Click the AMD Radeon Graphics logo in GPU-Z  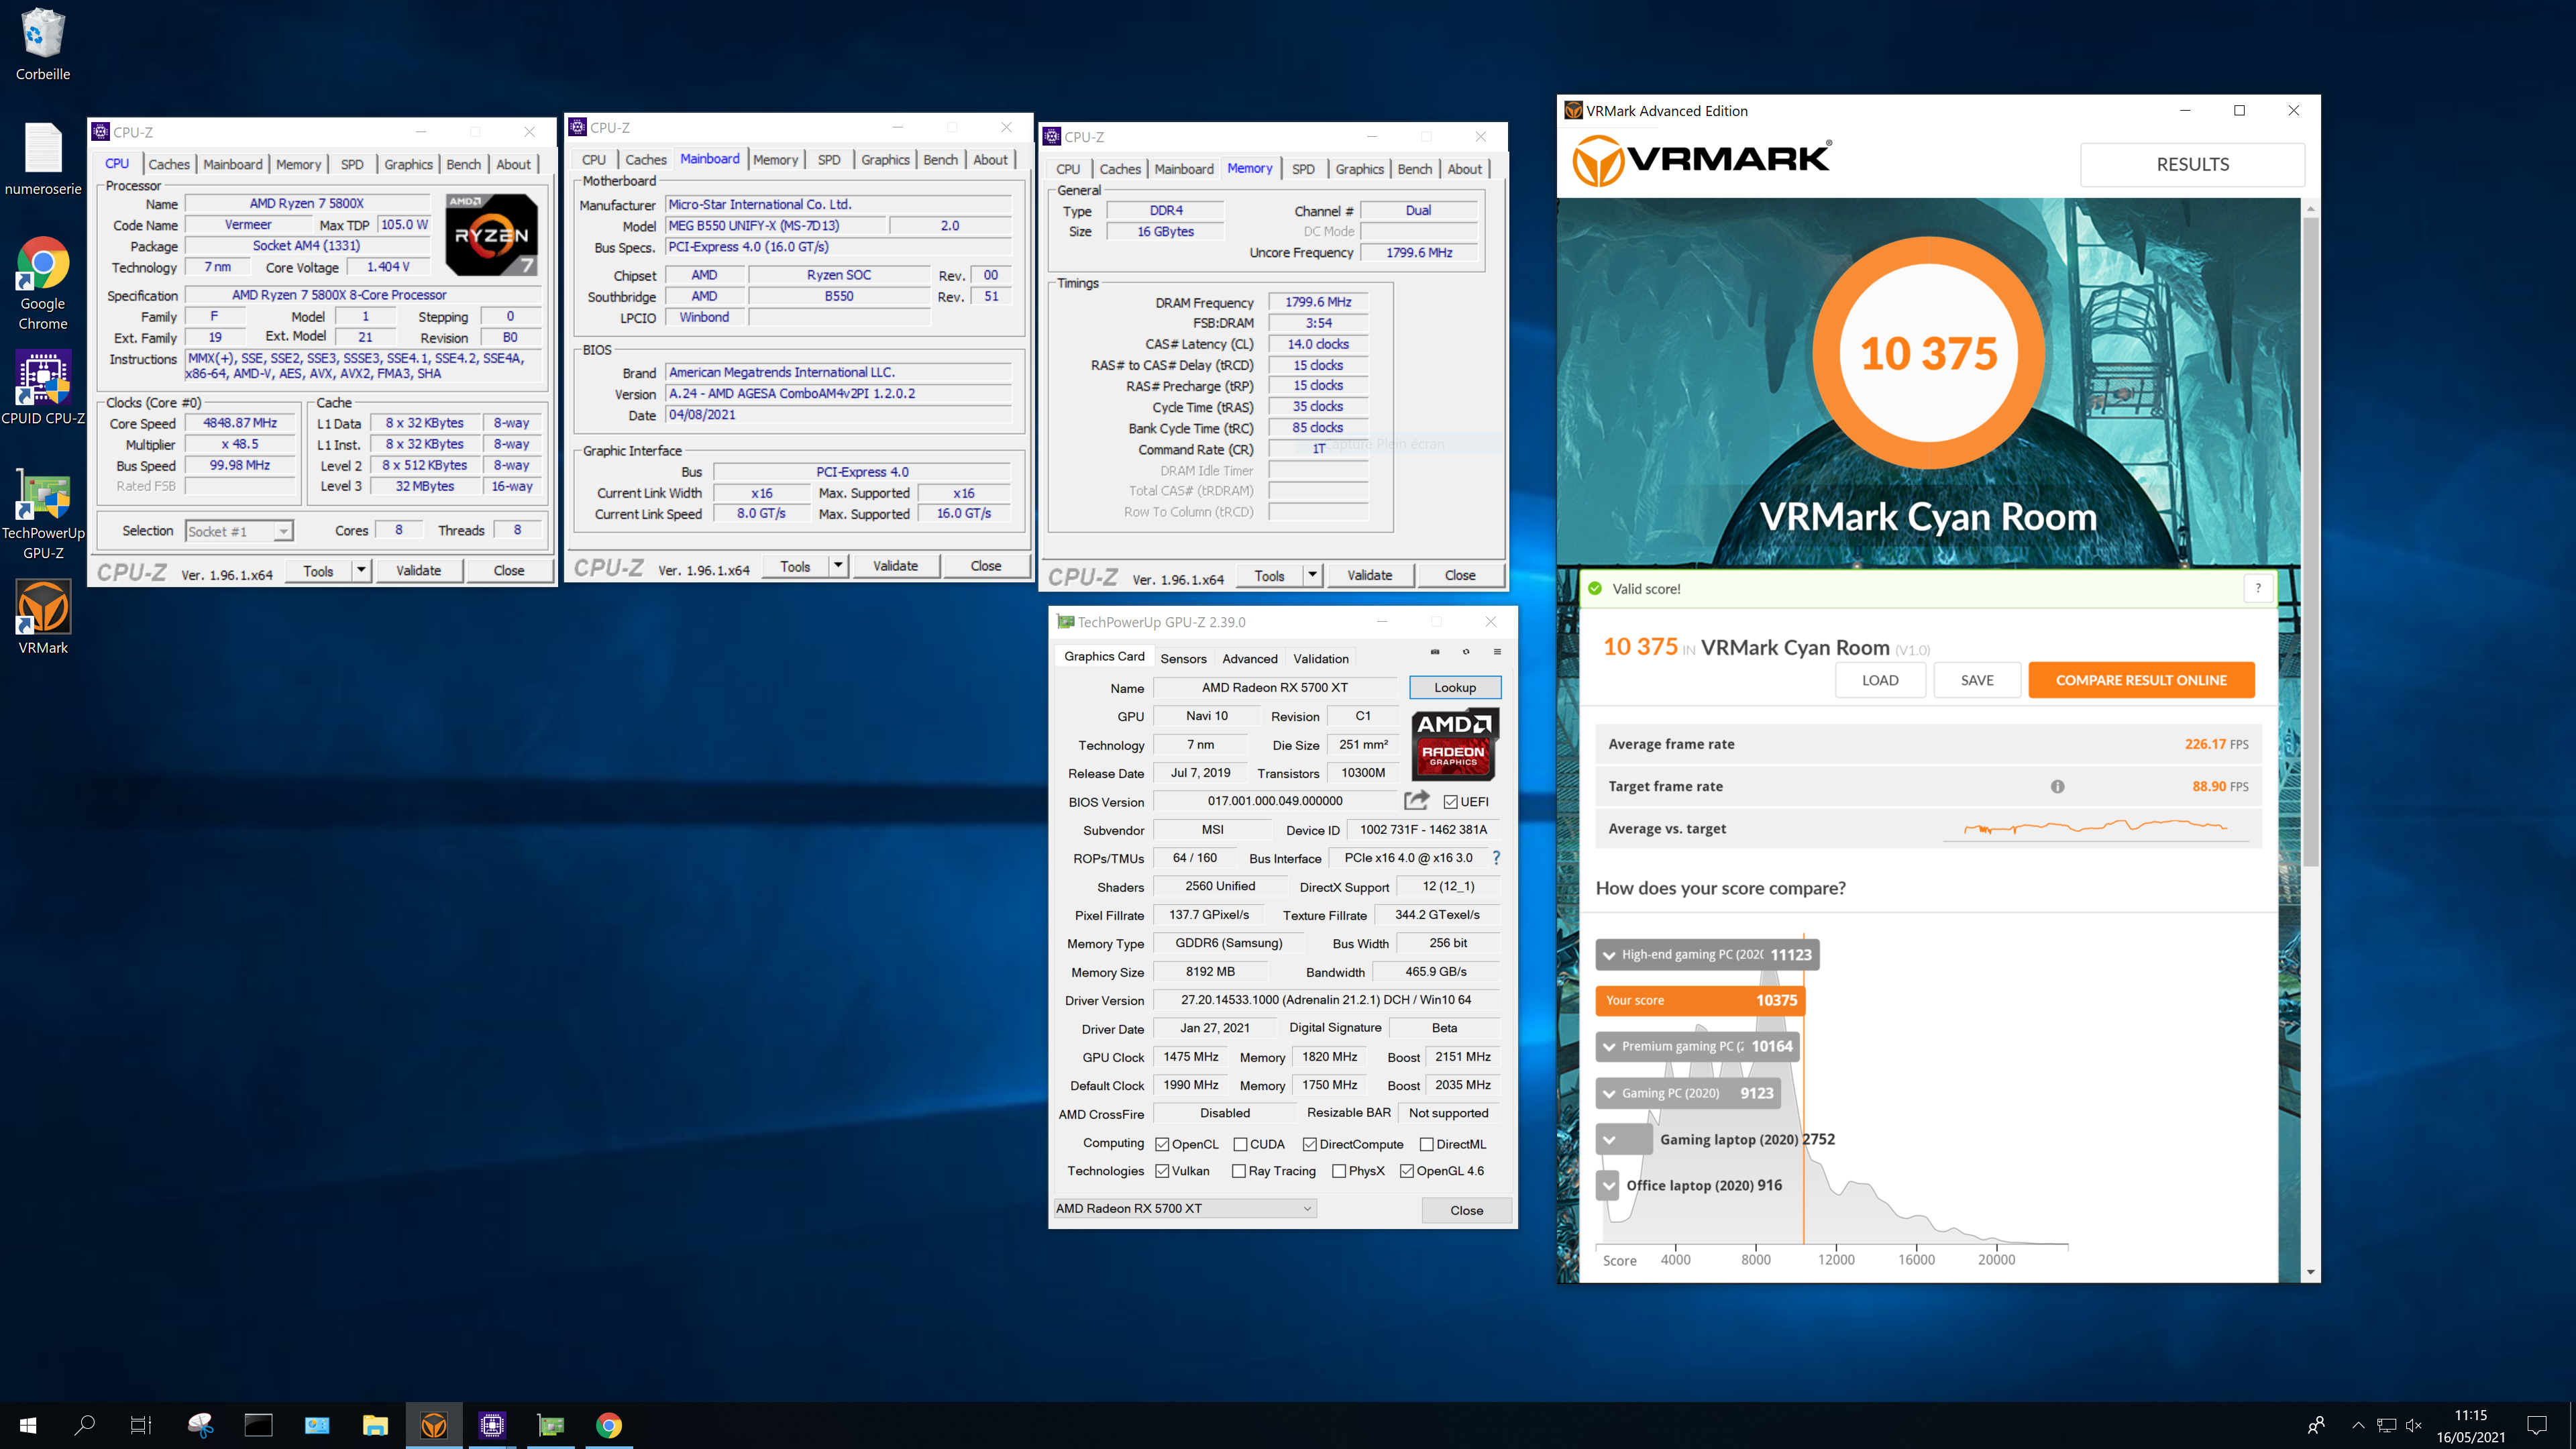click(1453, 745)
